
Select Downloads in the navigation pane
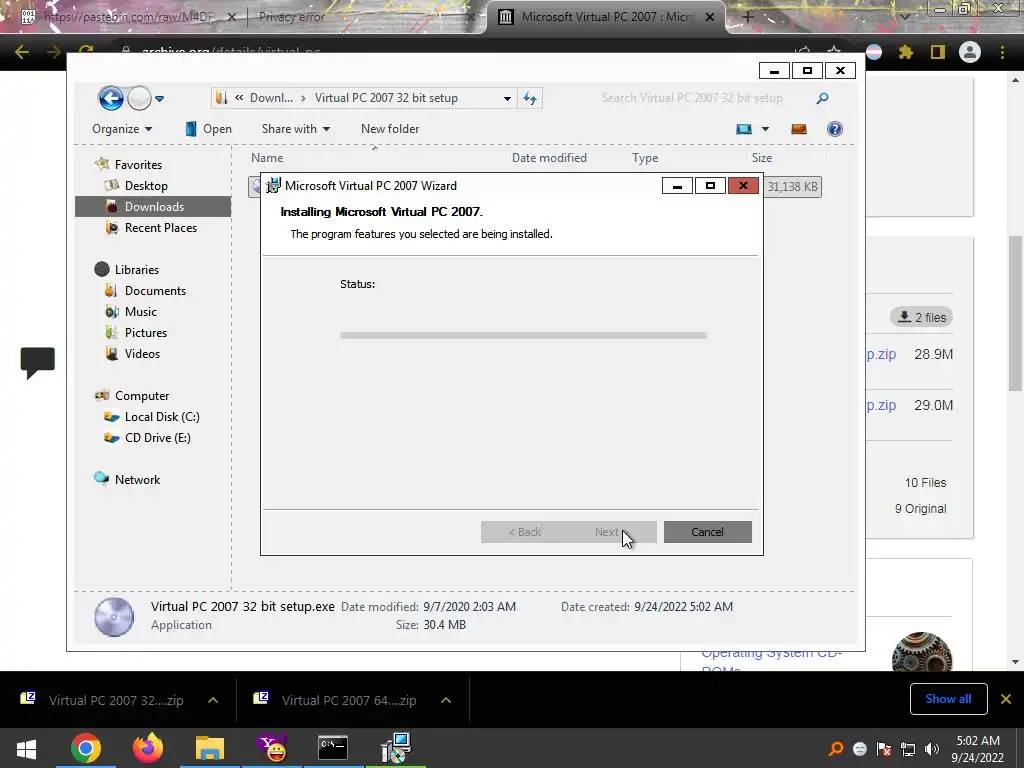point(154,206)
